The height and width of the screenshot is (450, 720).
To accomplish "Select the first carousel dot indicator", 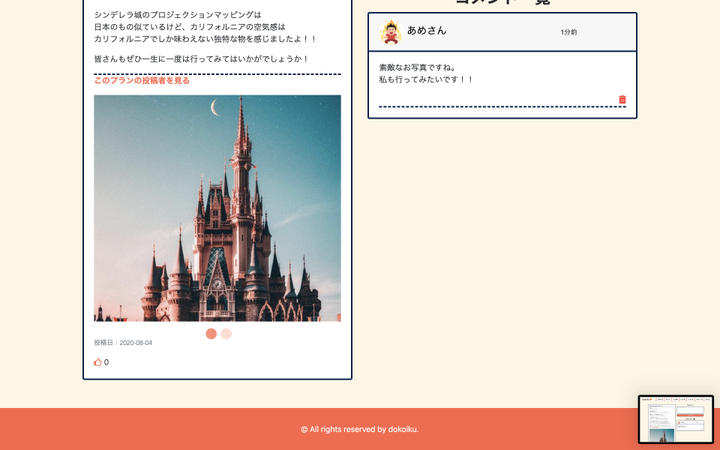I will point(211,334).
